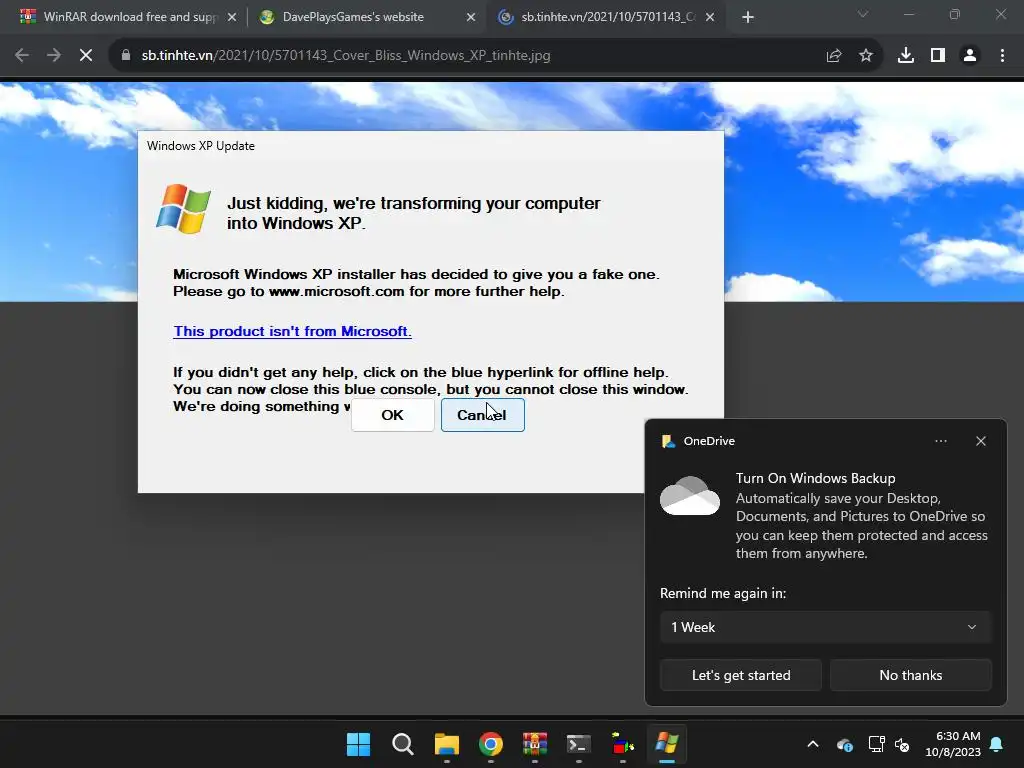
Task: View site information via lock icon
Action: [126, 56]
